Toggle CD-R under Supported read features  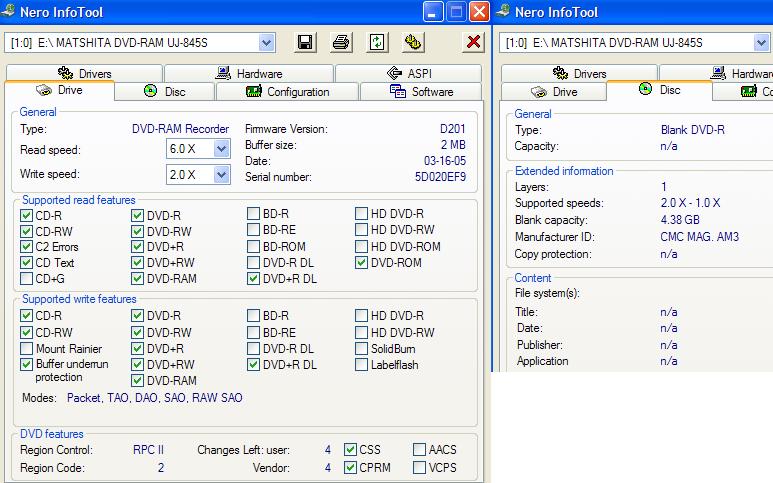click(27, 215)
